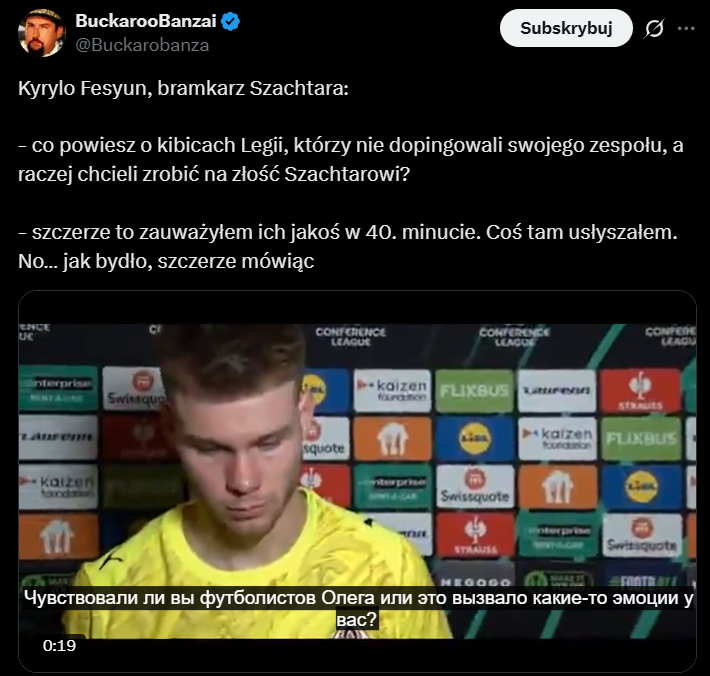Open the BuckarooBanzai profile avatar
710x676 pixels.
(x=41, y=33)
